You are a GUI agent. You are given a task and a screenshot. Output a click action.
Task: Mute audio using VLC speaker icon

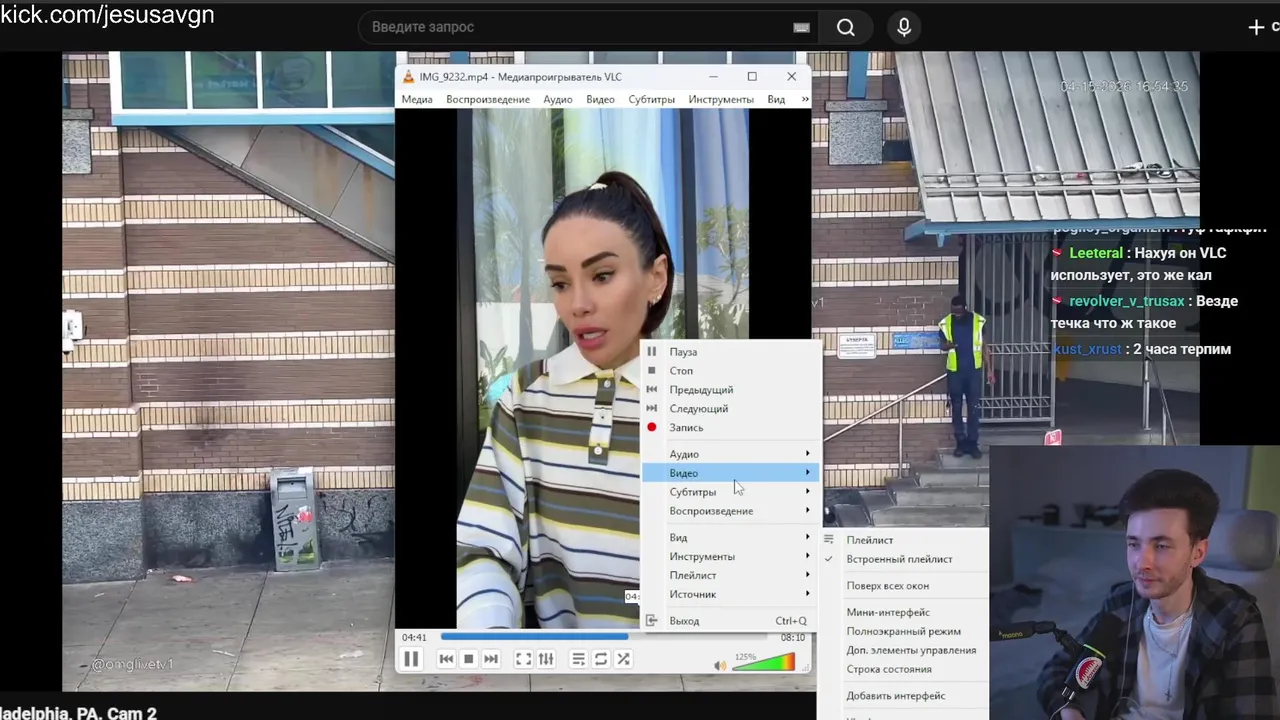[720, 665]
